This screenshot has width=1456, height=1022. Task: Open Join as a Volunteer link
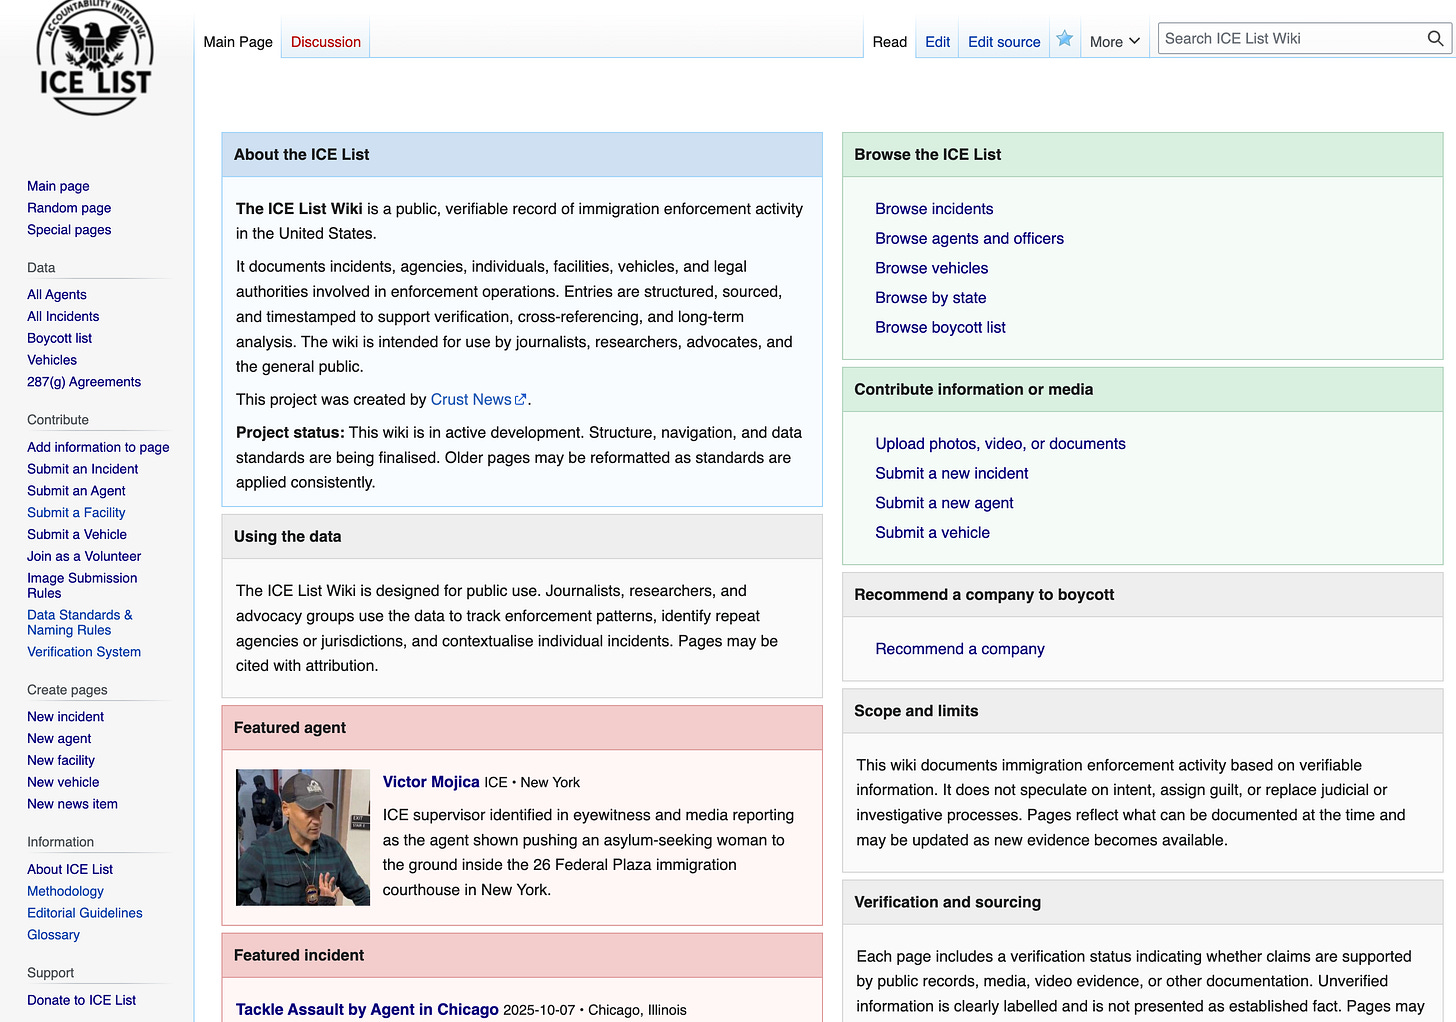(x=84, y=556)
